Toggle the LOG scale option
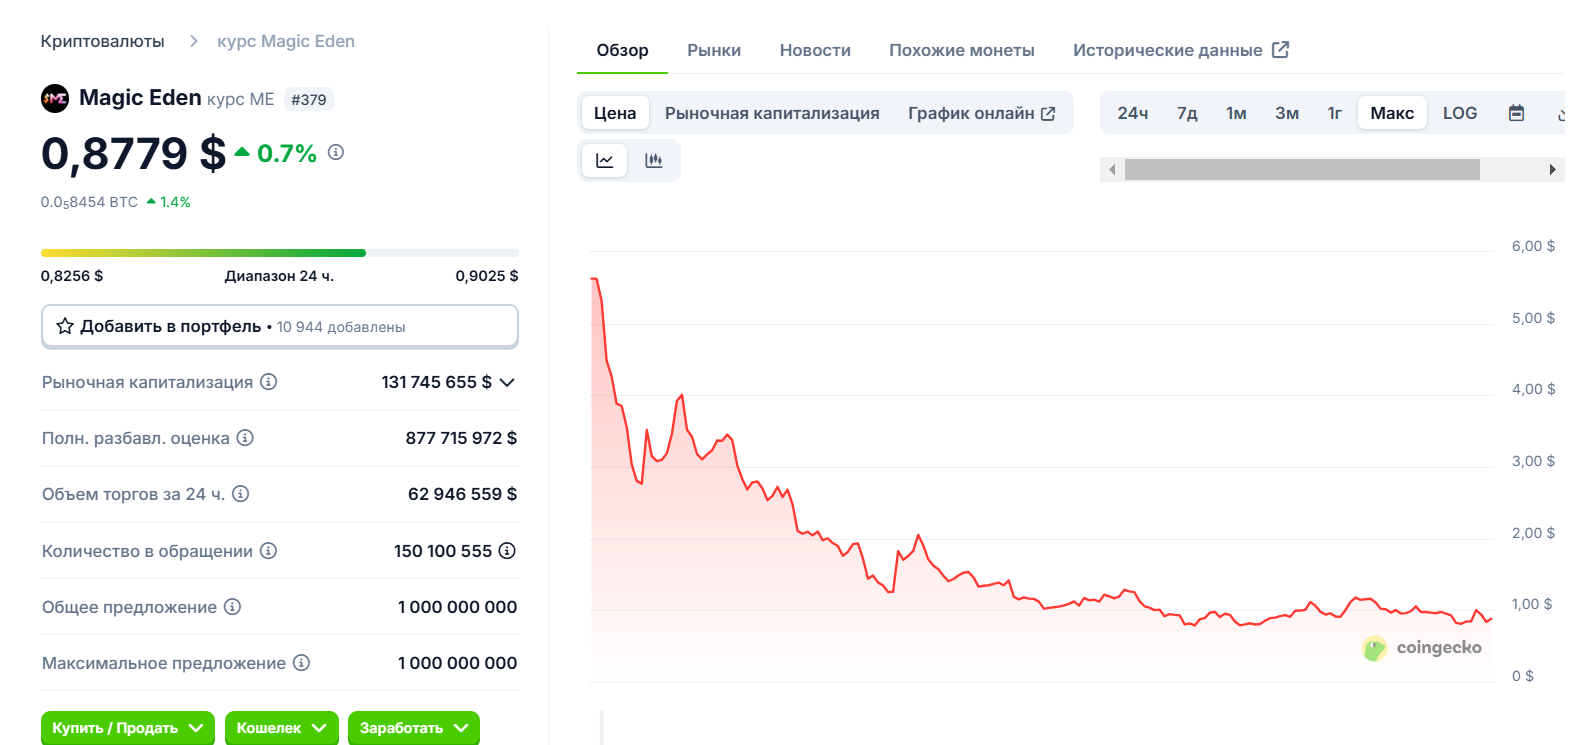Image resolution: width=1585 pixels, height=745 pixels. (1460, 113)
